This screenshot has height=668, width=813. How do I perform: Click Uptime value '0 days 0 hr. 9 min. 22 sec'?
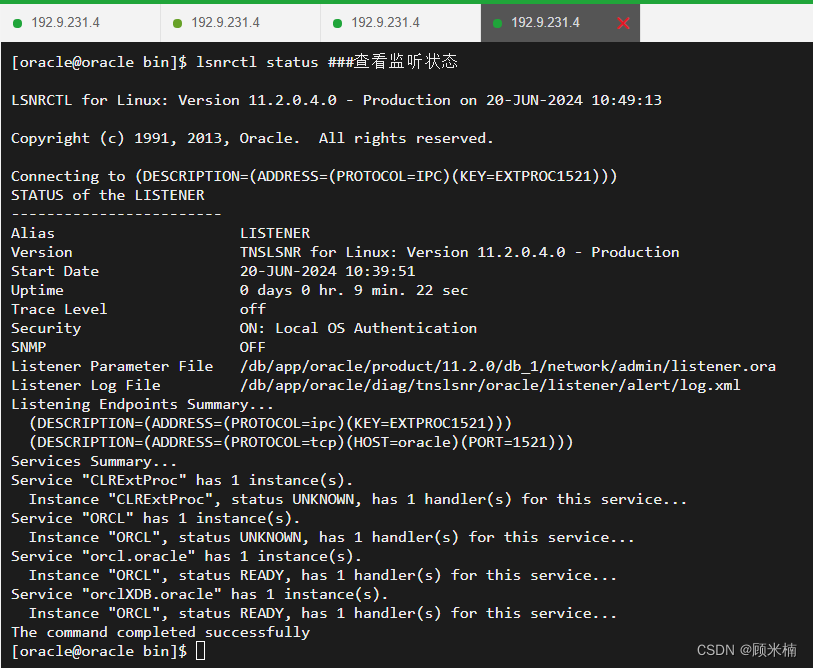[x=354, y=290]
